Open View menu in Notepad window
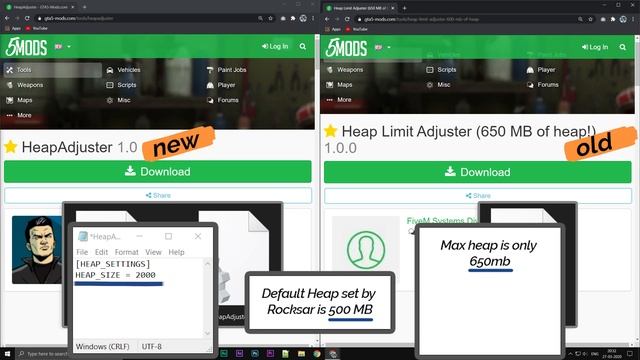Screen dimensions: 640x360 tap(153, 252)
